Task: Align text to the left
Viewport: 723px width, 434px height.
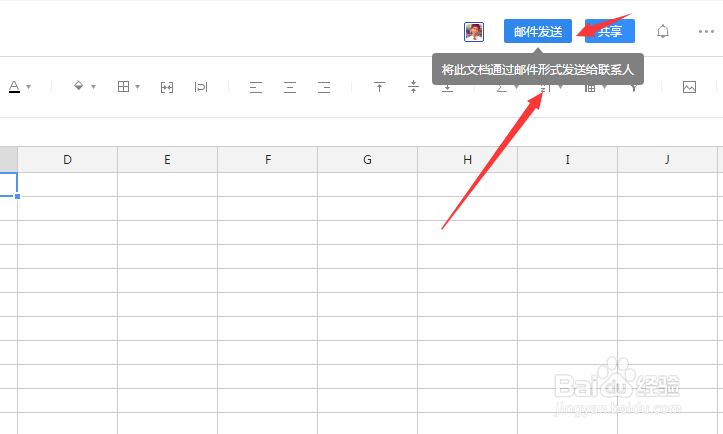Action: tap(256, 87)
